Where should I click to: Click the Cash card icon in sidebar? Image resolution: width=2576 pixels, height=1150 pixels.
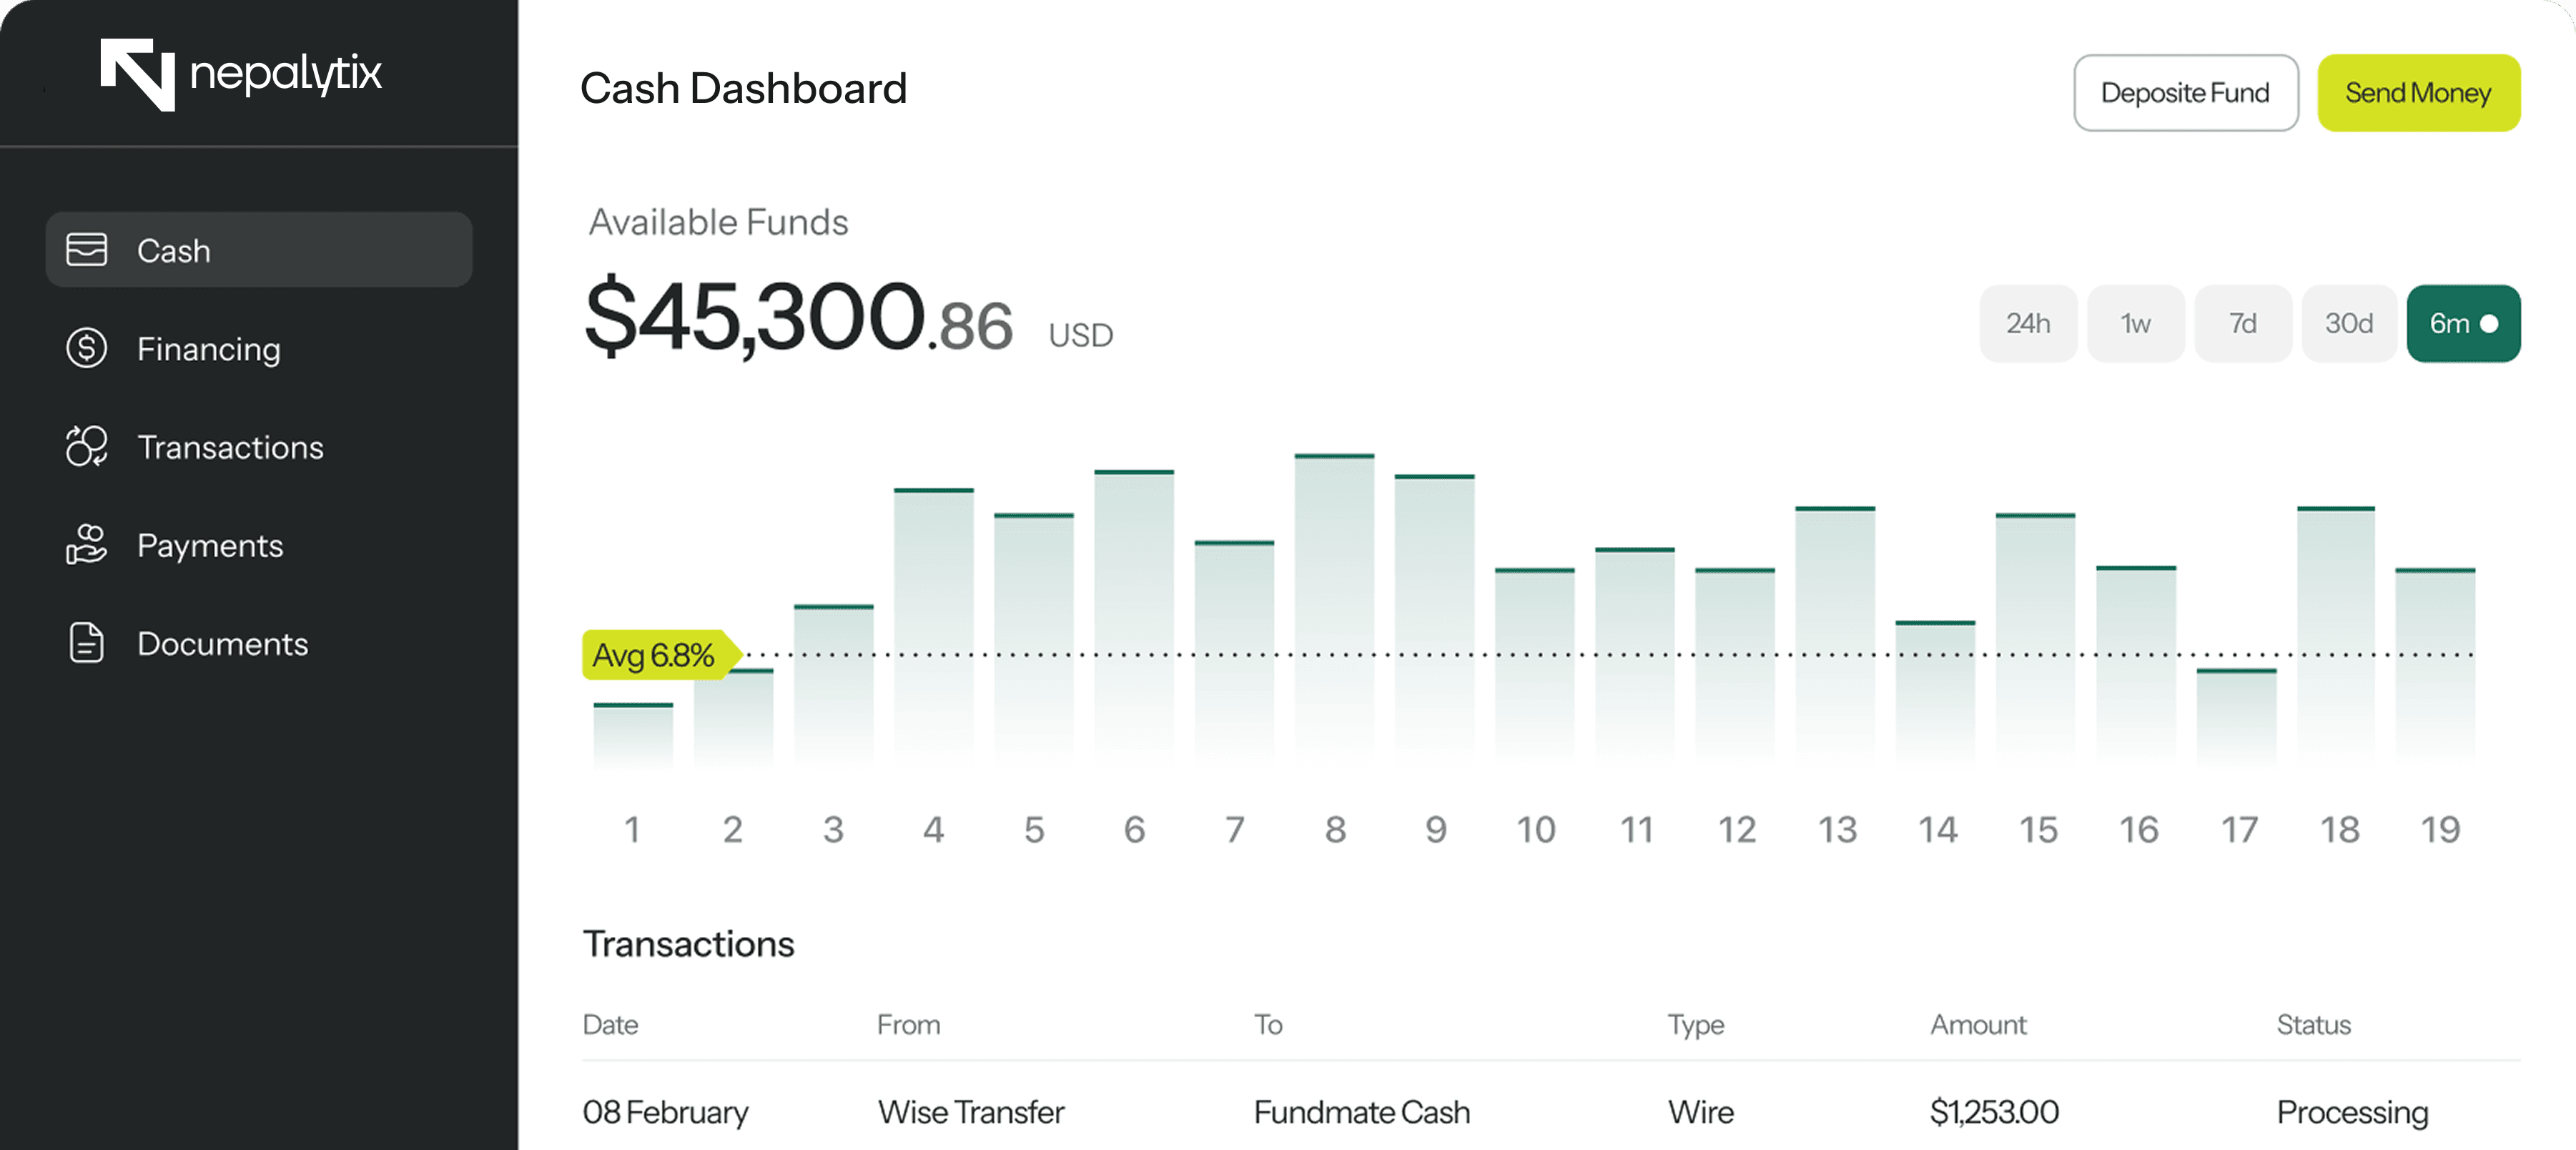(x=86, y=250)
